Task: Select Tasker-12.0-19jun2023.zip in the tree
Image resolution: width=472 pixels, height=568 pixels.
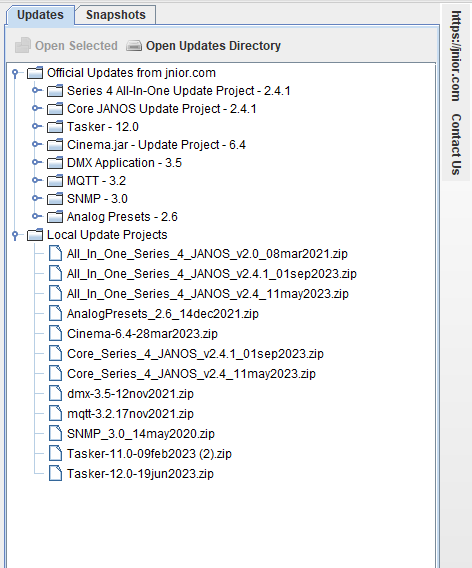Action: pyautogui.click(x=140, y=474)
